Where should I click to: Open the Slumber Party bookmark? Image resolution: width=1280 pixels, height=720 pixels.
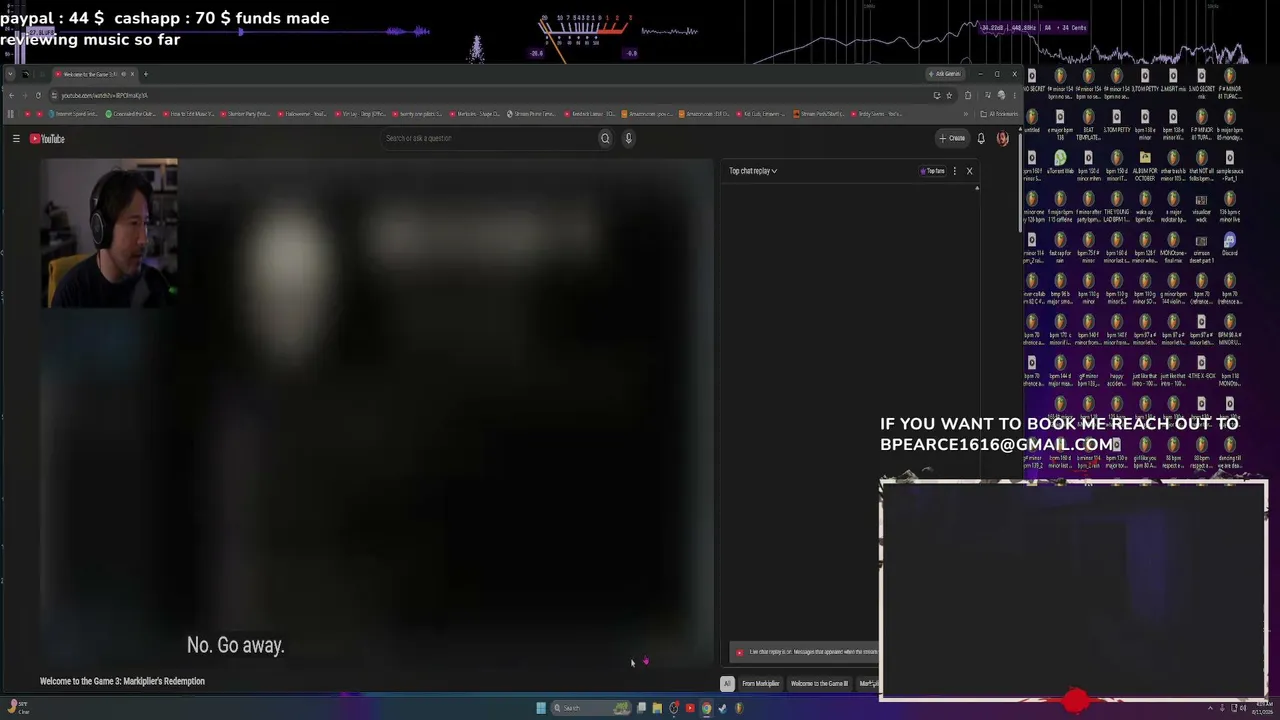[x=246, y=114]
